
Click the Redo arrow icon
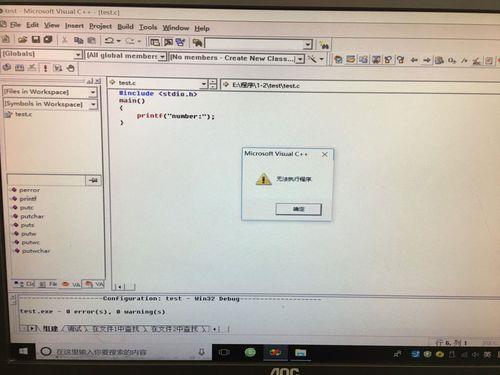[130, 41]
